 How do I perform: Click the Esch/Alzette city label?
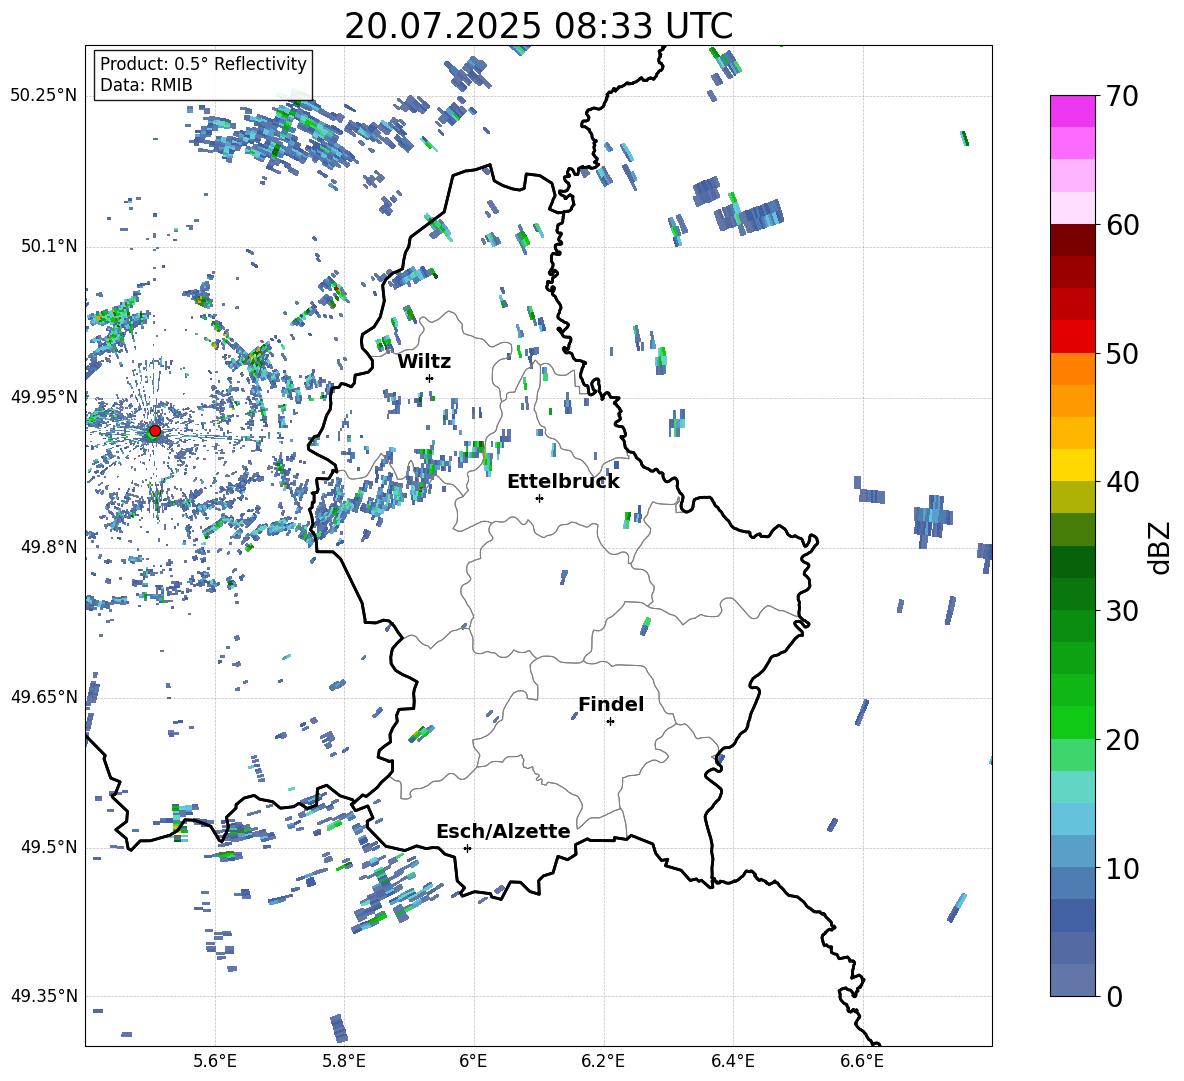pyautogui.click(x=503, y=831)
